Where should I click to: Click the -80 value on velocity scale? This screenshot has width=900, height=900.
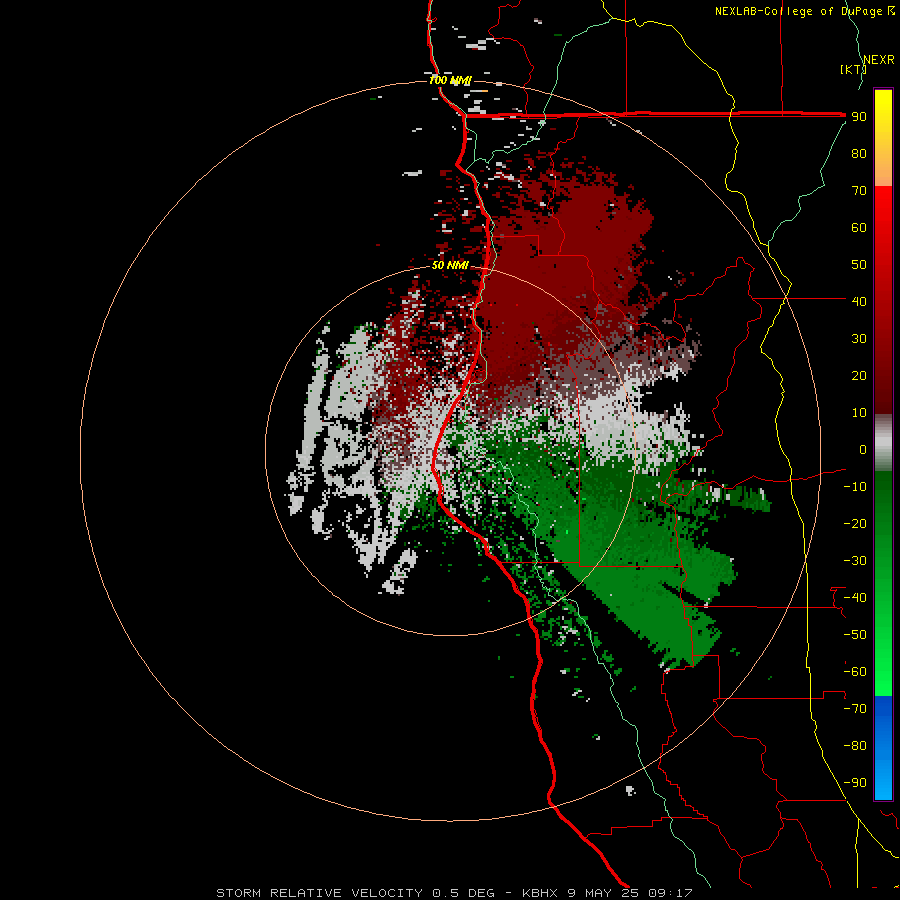(855, 746)
